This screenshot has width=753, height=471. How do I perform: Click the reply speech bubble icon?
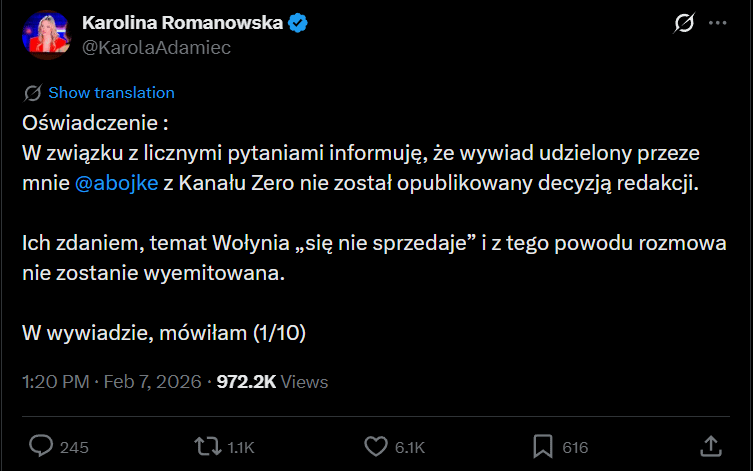coord(41,446)
